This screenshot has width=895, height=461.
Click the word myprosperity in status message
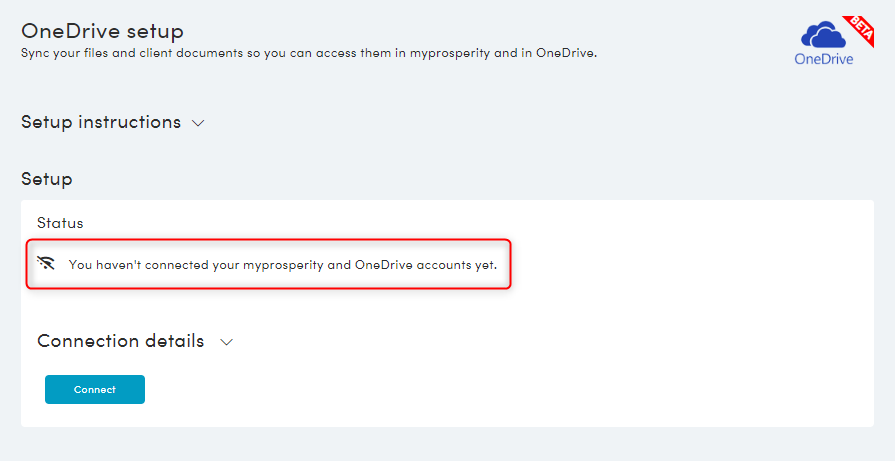[283, 265]
